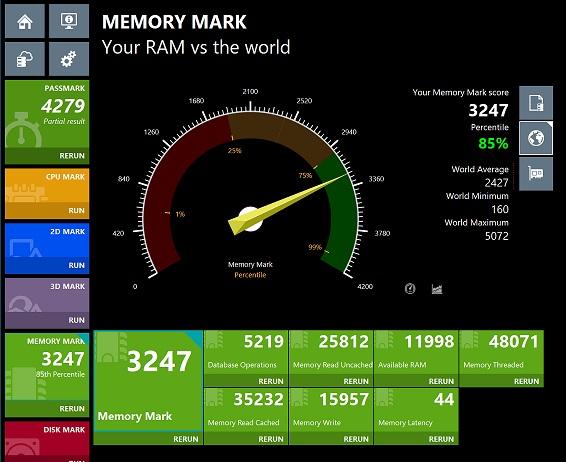Switch to the gauge dial view icon
Viewport: 566px width, 462px height.
[x=410, y=288]
